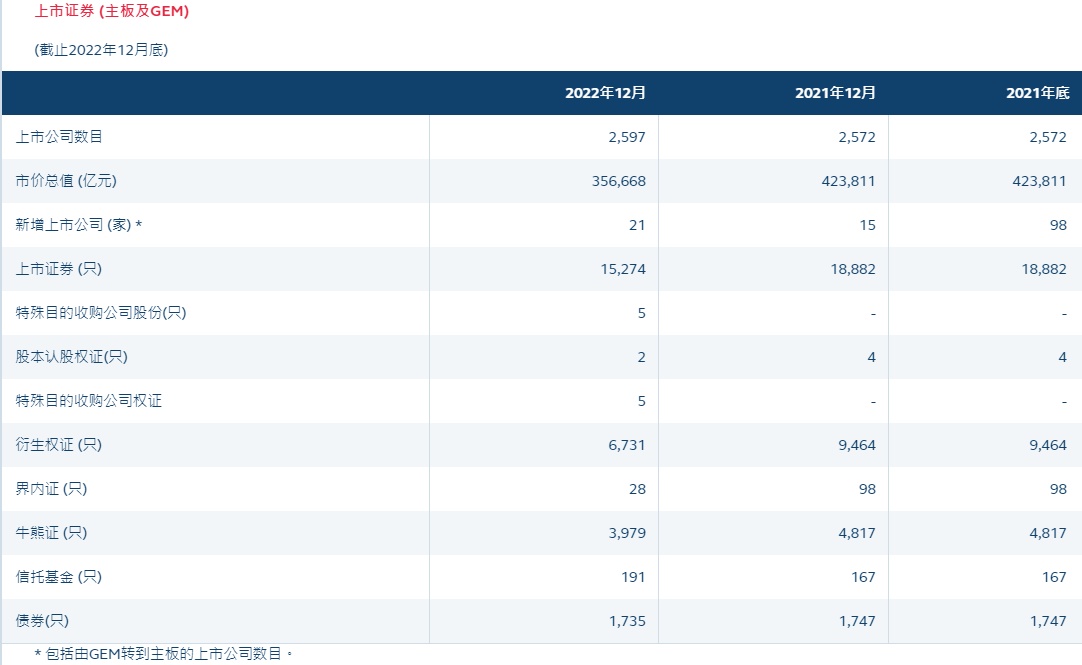Image resolution: width=1082 pixels, height=665 pixels.
Task: Click the 上市证券 (主板及GEM) title
Action: (x=112, y=12)
